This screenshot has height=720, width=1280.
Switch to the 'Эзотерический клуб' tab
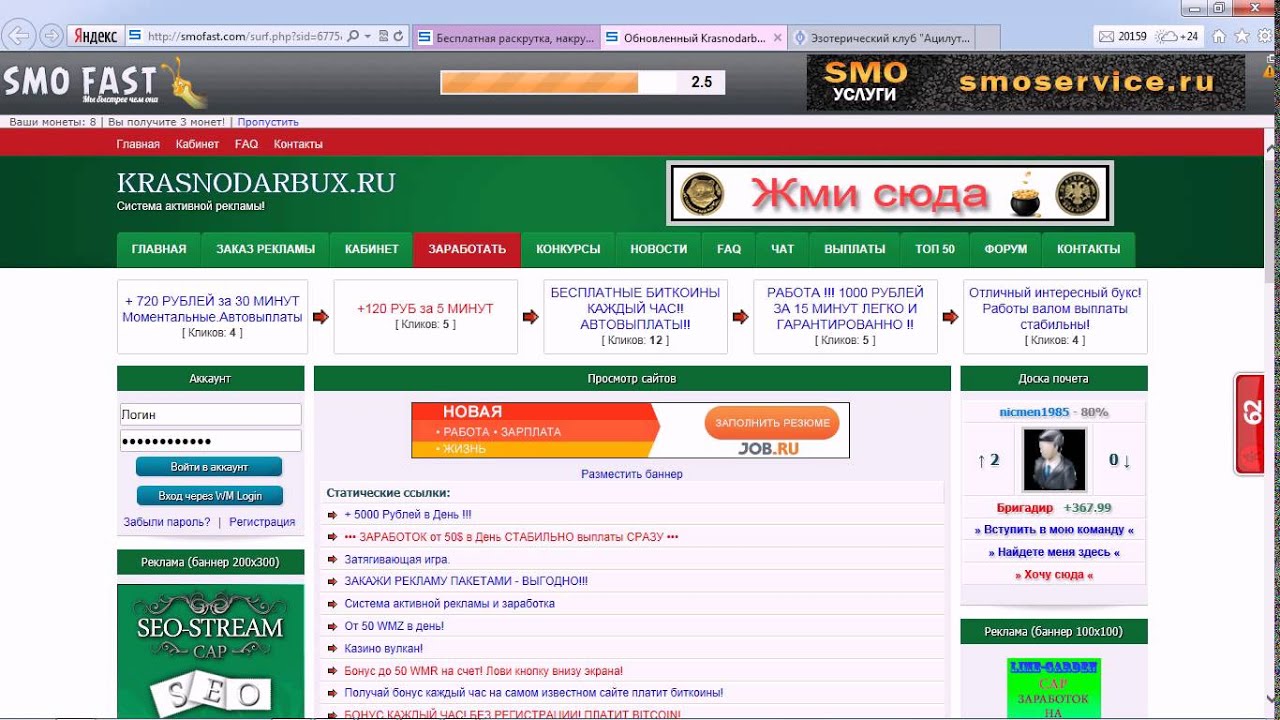pos(880,38)
